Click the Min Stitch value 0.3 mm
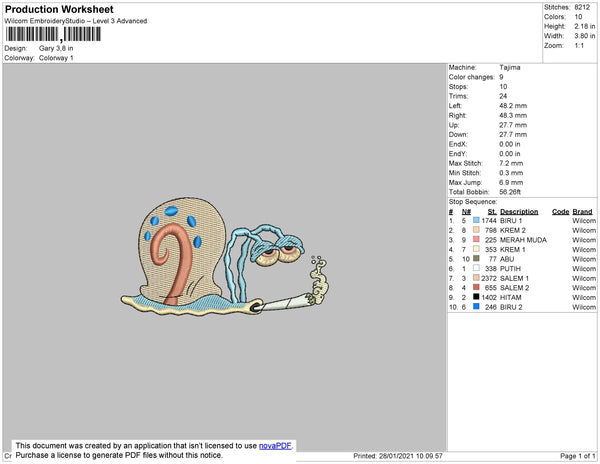Viewport: 600px width, 464px height. click(x=511, y=173)
